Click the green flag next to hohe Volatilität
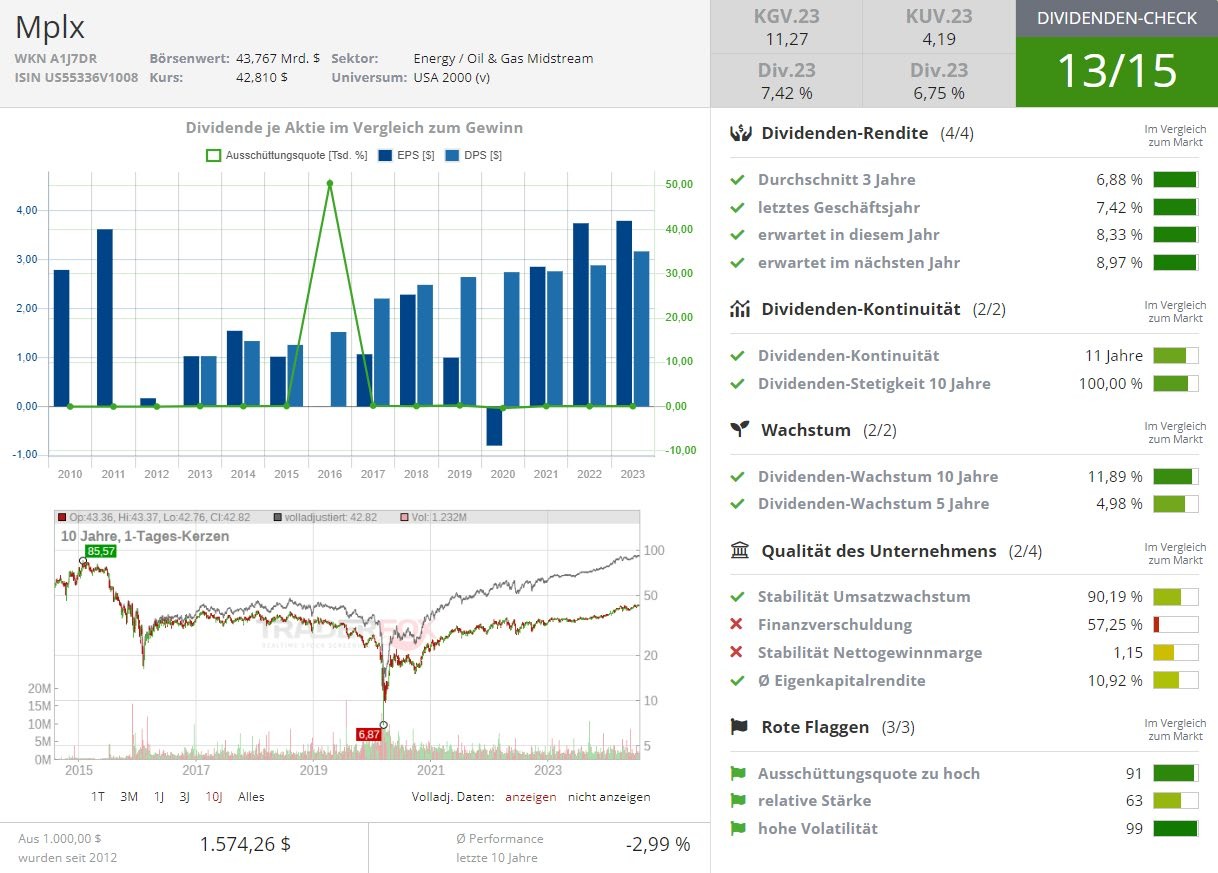 (x=738, y=829)
